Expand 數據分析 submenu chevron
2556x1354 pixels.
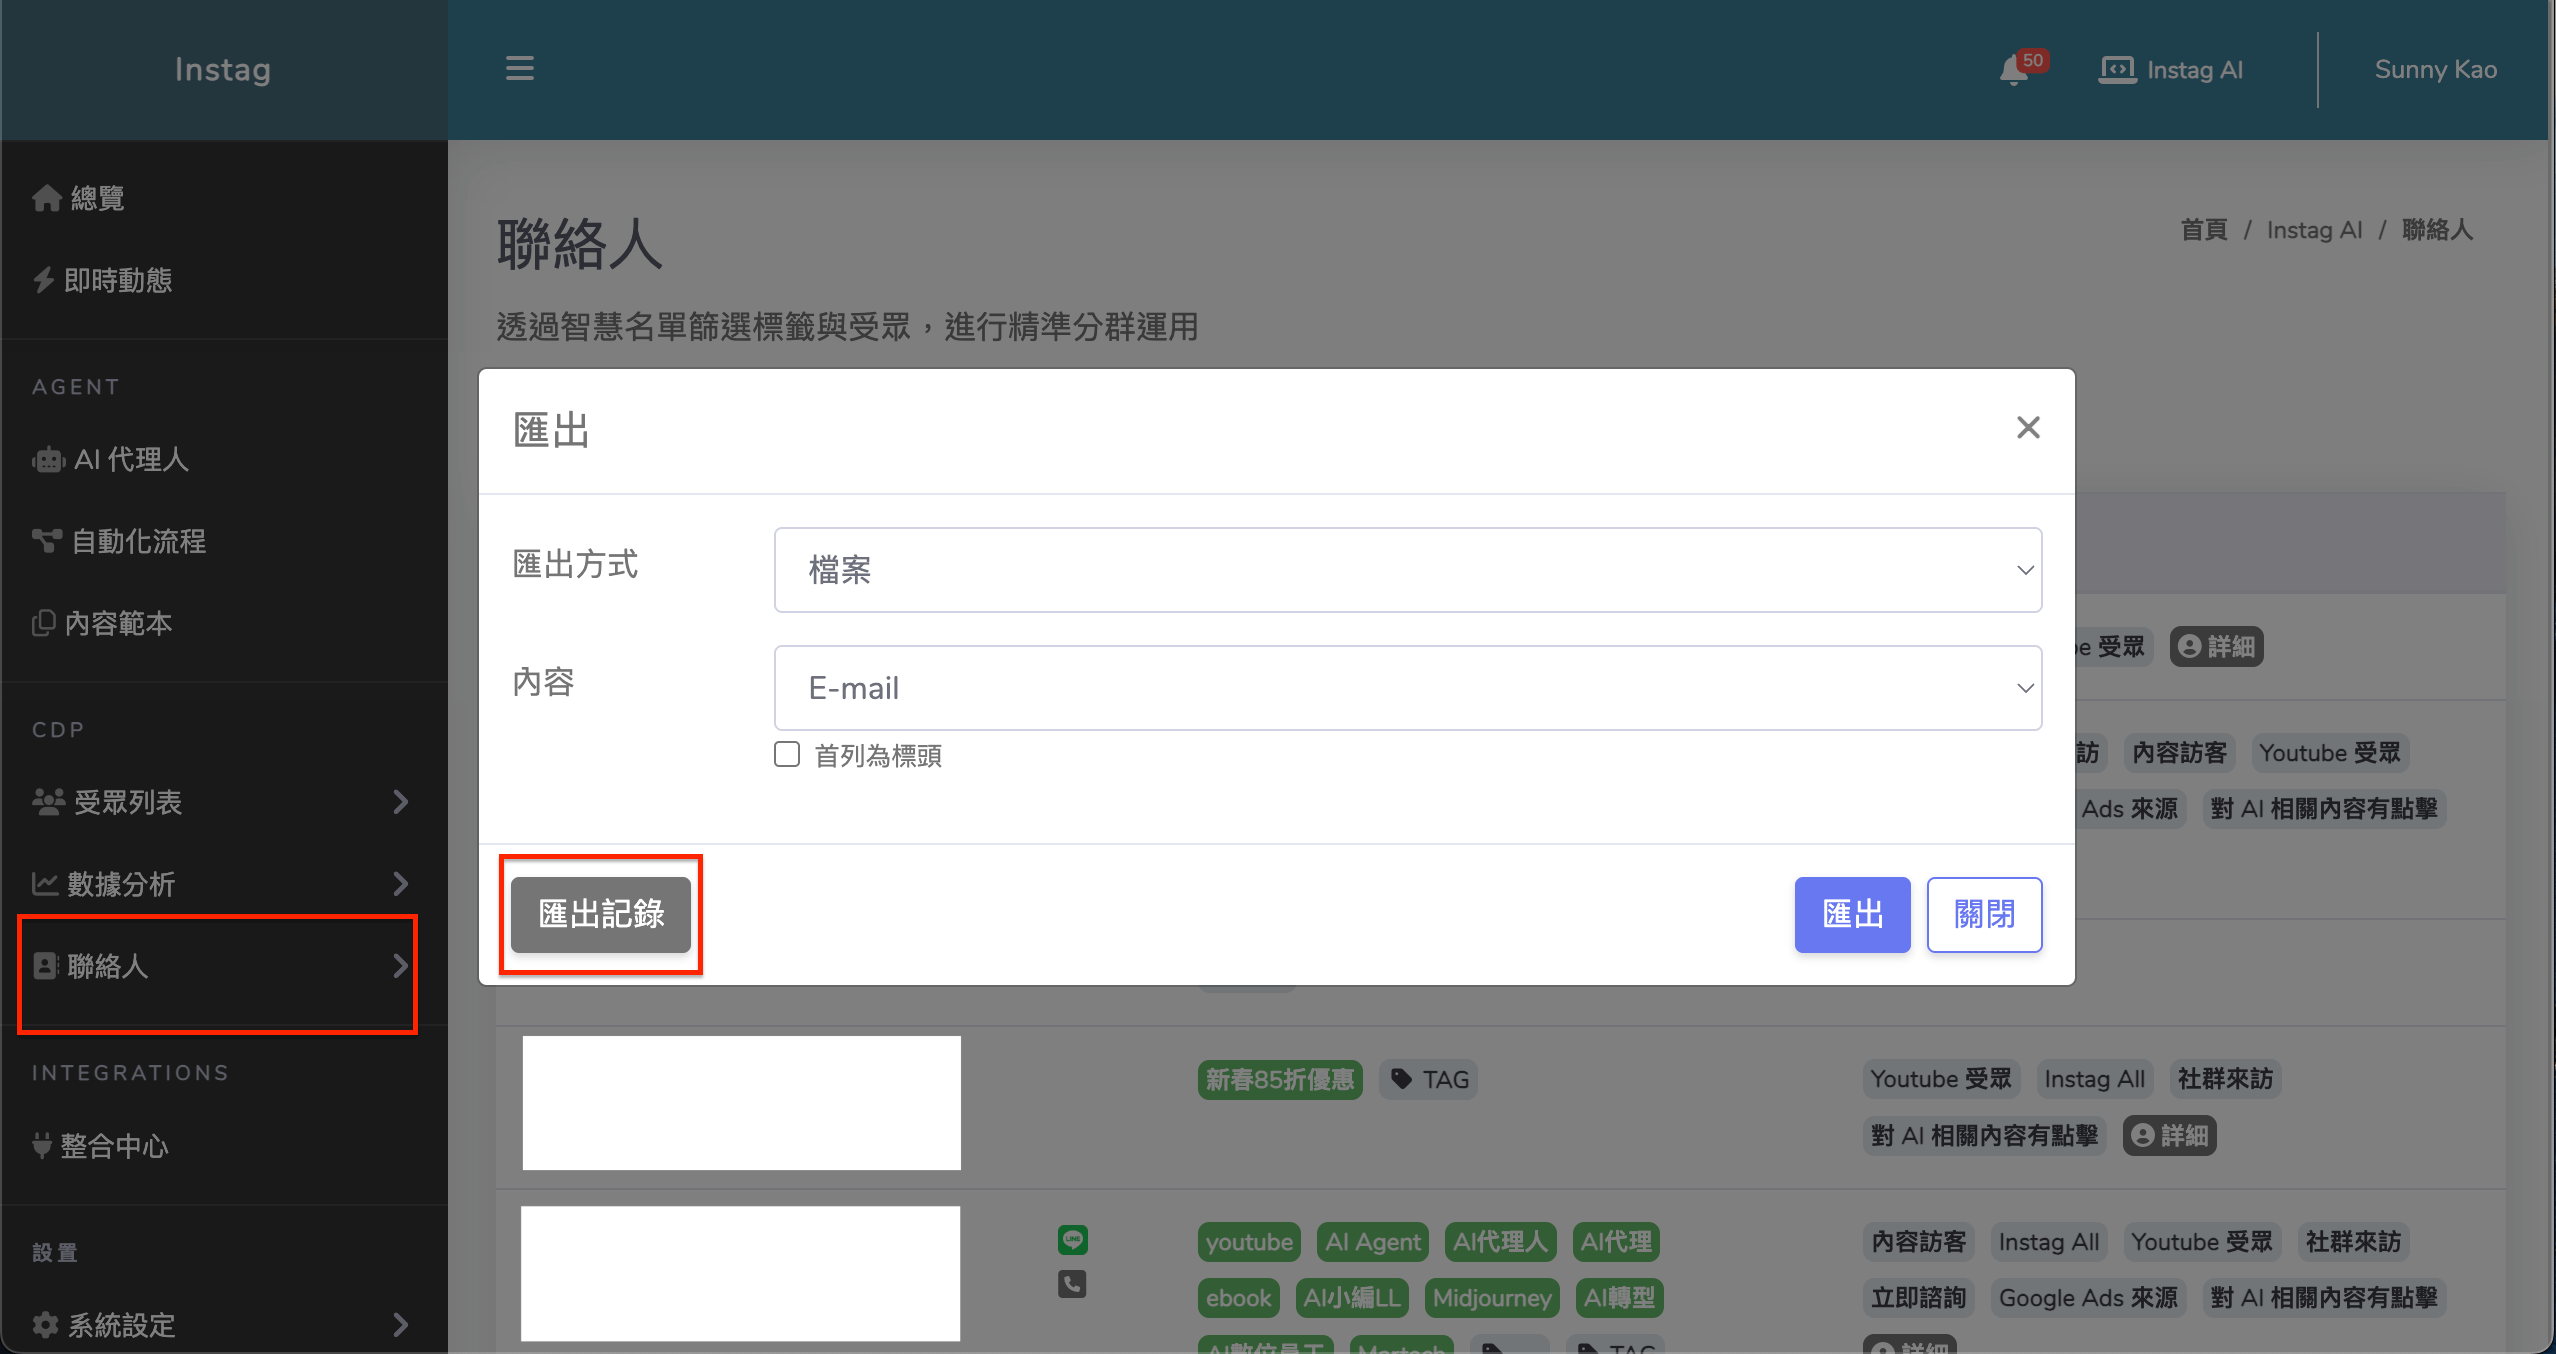pos(400,884)
